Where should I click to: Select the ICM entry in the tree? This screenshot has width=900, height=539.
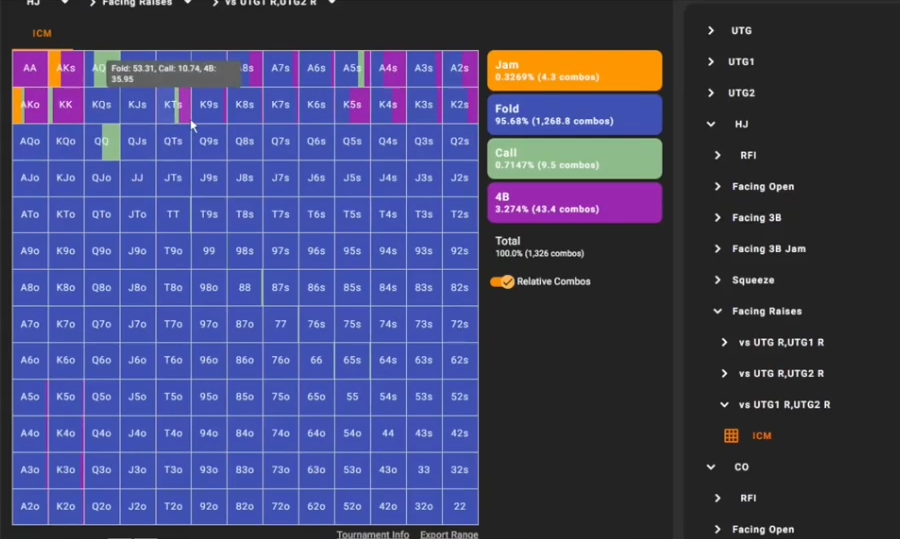(762, 436)
